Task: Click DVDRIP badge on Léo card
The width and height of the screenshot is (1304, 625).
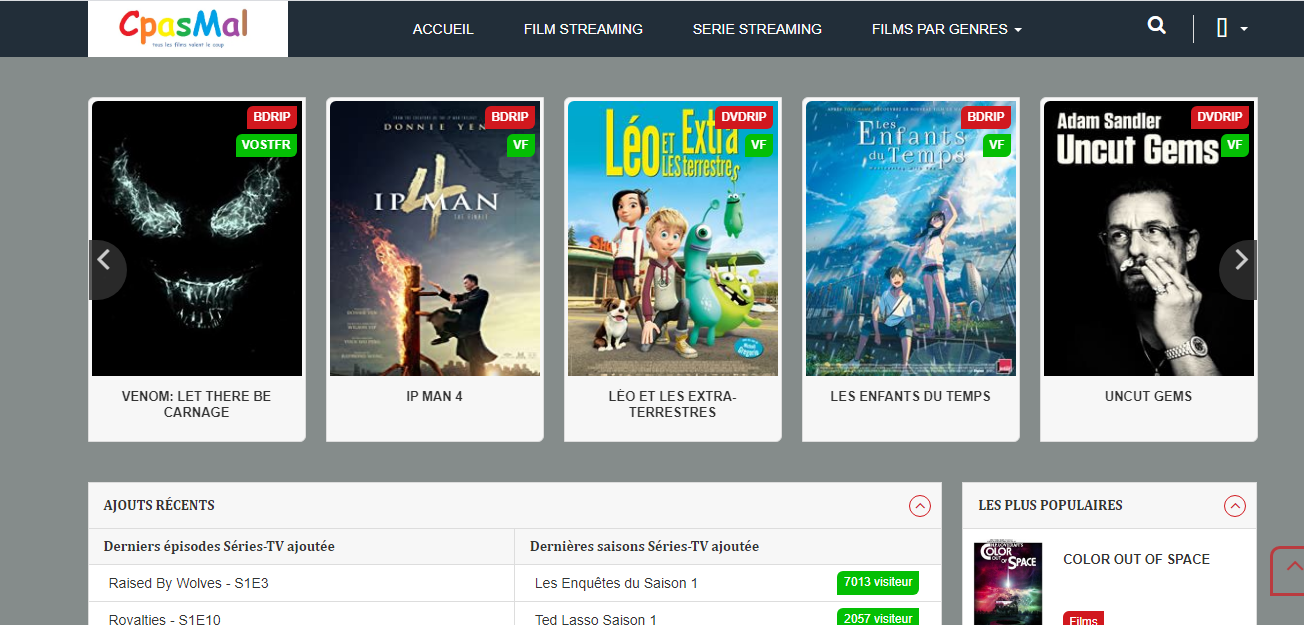Action: 743,117
